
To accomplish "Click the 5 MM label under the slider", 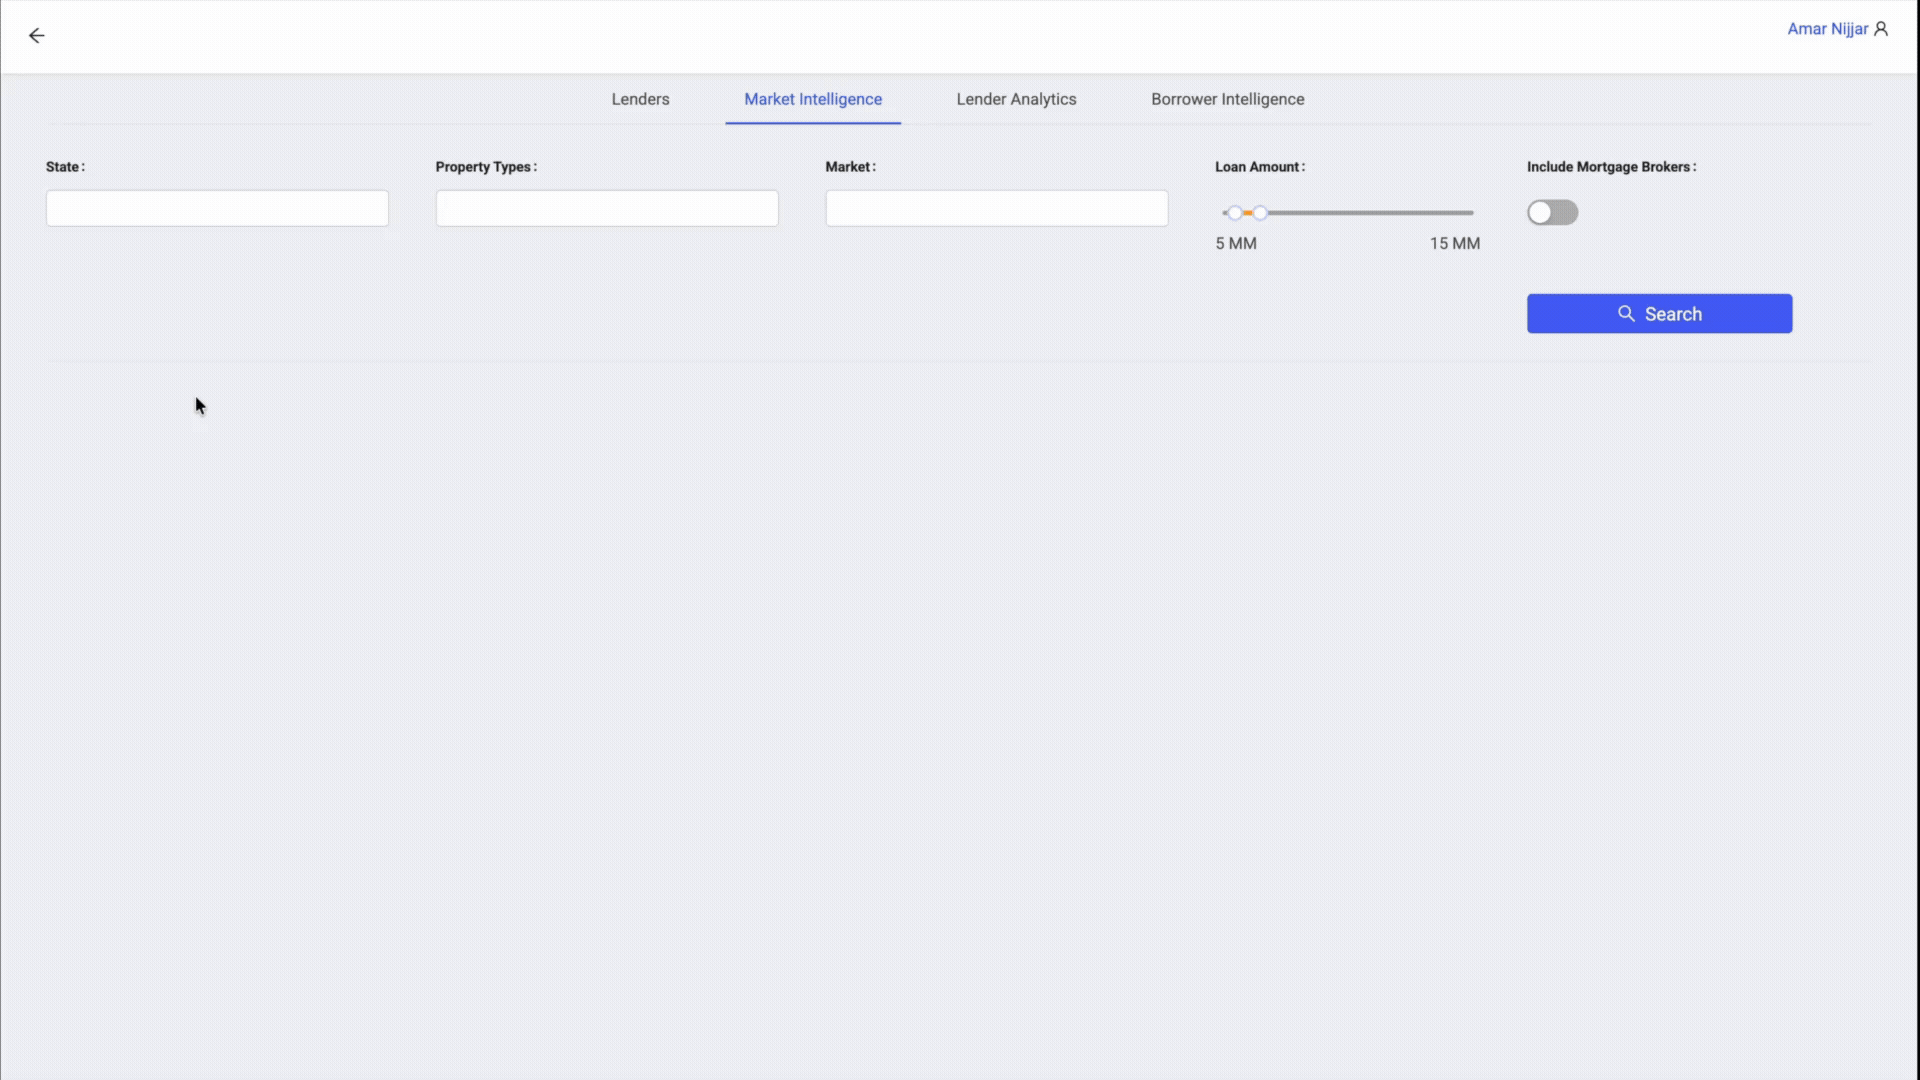I will 1236,243.
